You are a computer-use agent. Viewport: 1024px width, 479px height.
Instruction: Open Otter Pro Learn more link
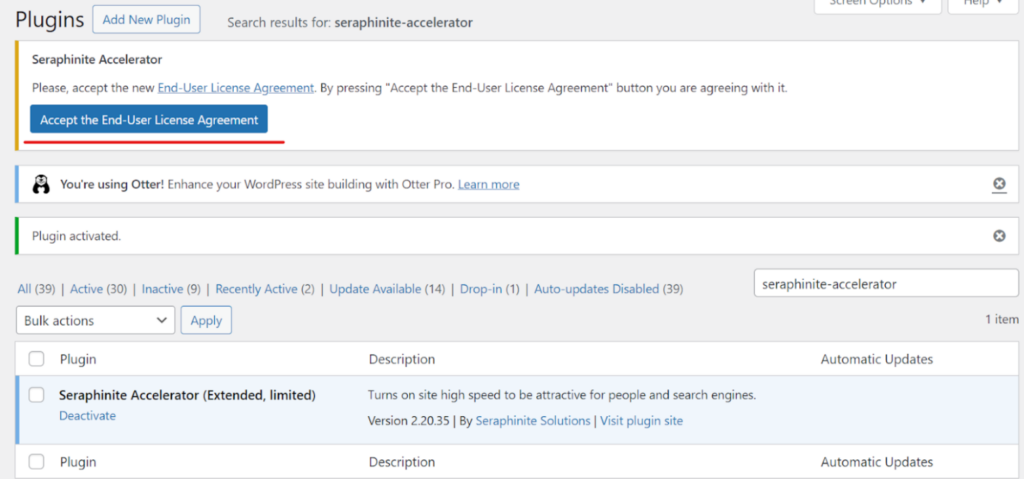[x=488, y=184]
